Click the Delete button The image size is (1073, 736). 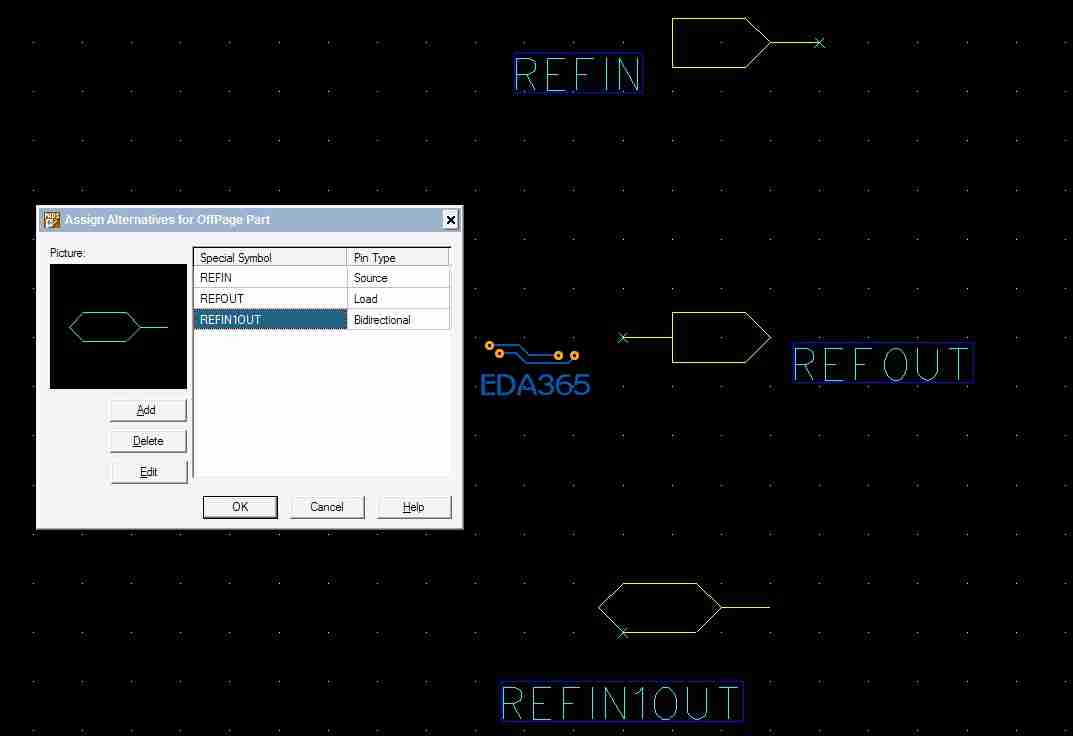(148, 441)
